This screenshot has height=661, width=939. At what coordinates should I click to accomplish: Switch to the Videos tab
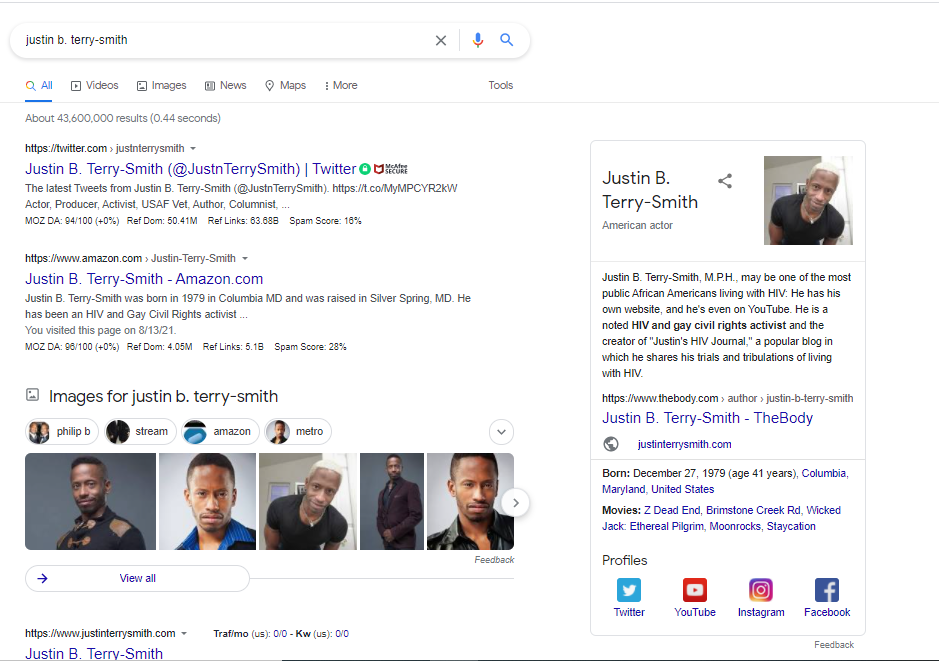click(95, 86)
